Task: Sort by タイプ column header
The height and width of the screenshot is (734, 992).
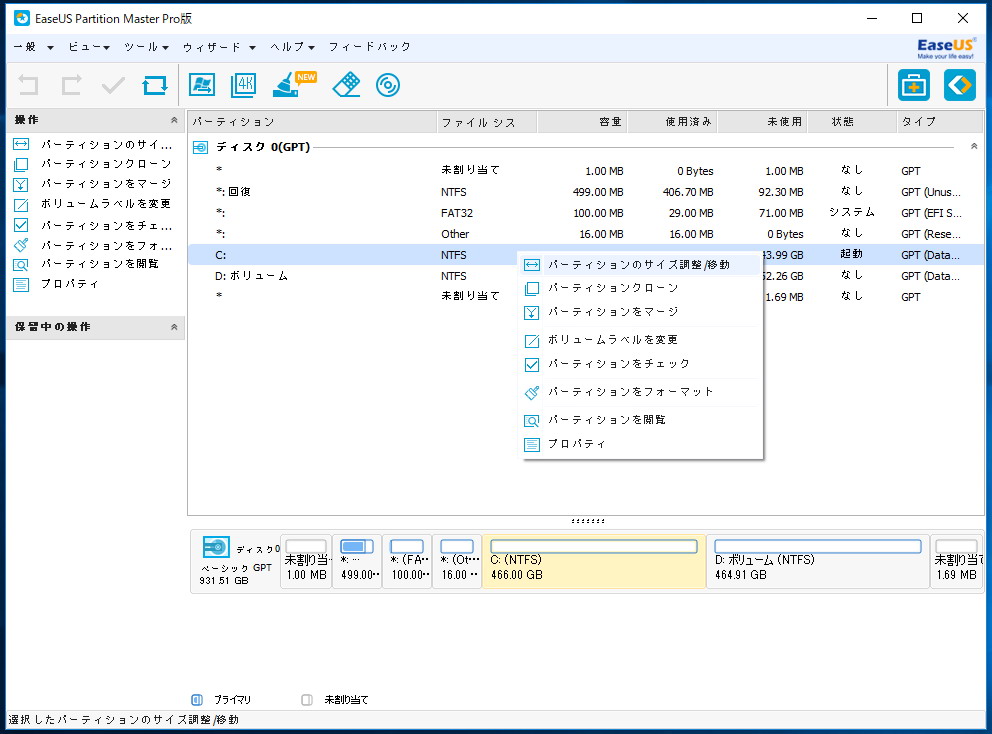Action: (x=940, y=121)
